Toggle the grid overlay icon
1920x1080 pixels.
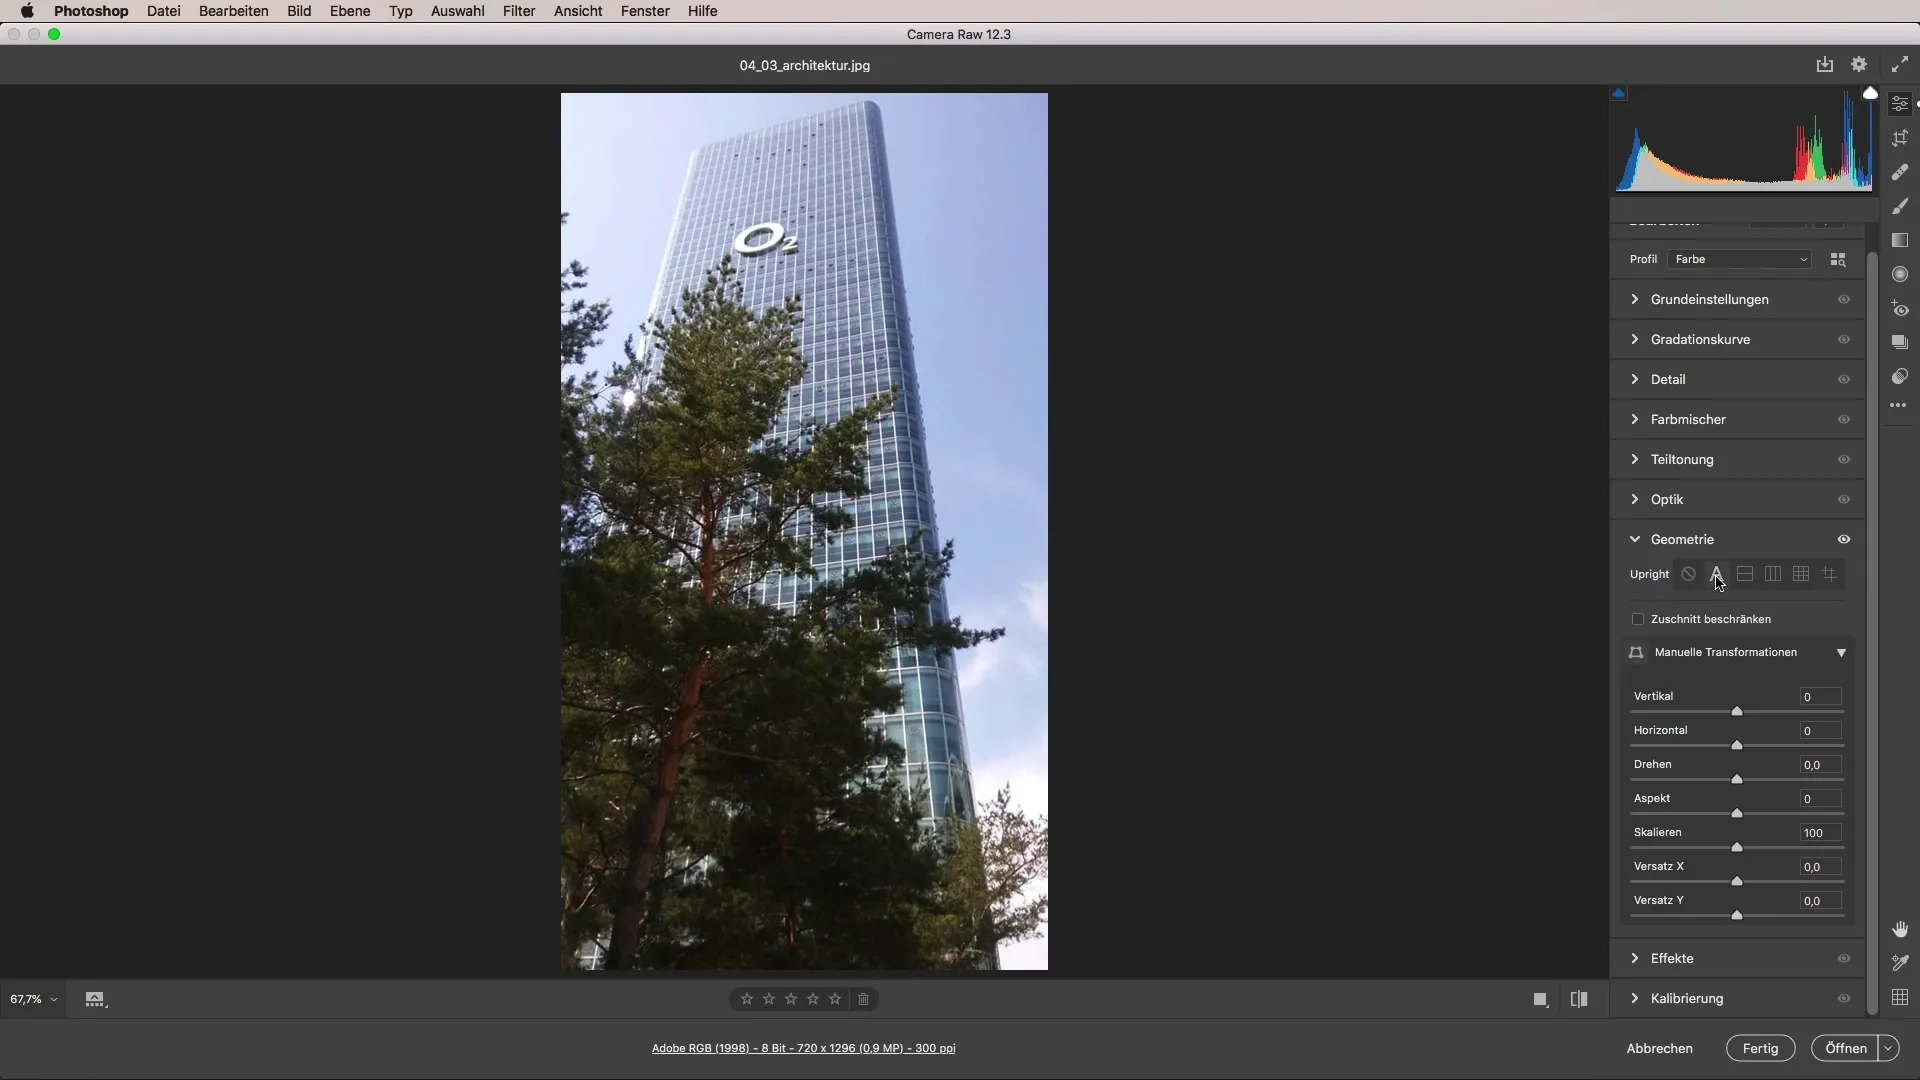click(x=1900, y=997)
